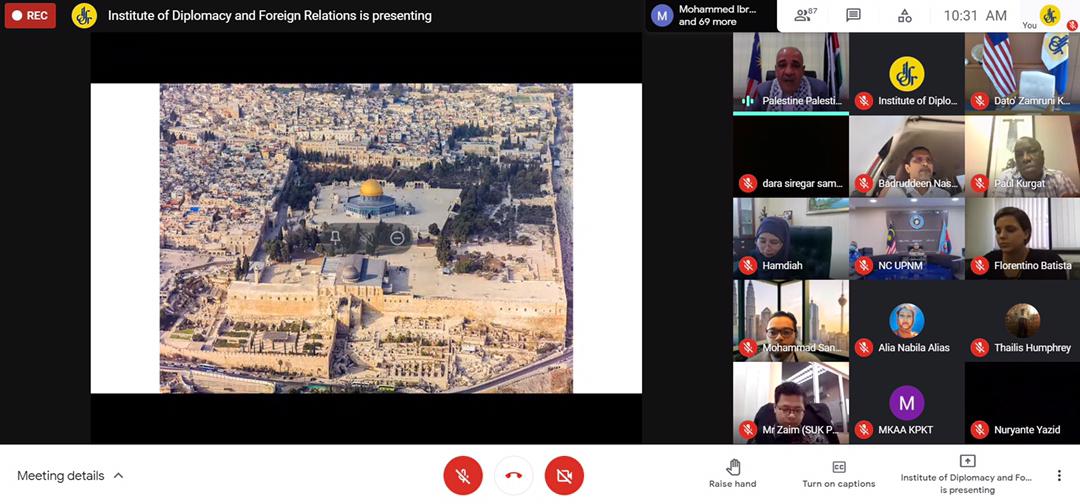Click the red hang-up call button

point(513,475)
